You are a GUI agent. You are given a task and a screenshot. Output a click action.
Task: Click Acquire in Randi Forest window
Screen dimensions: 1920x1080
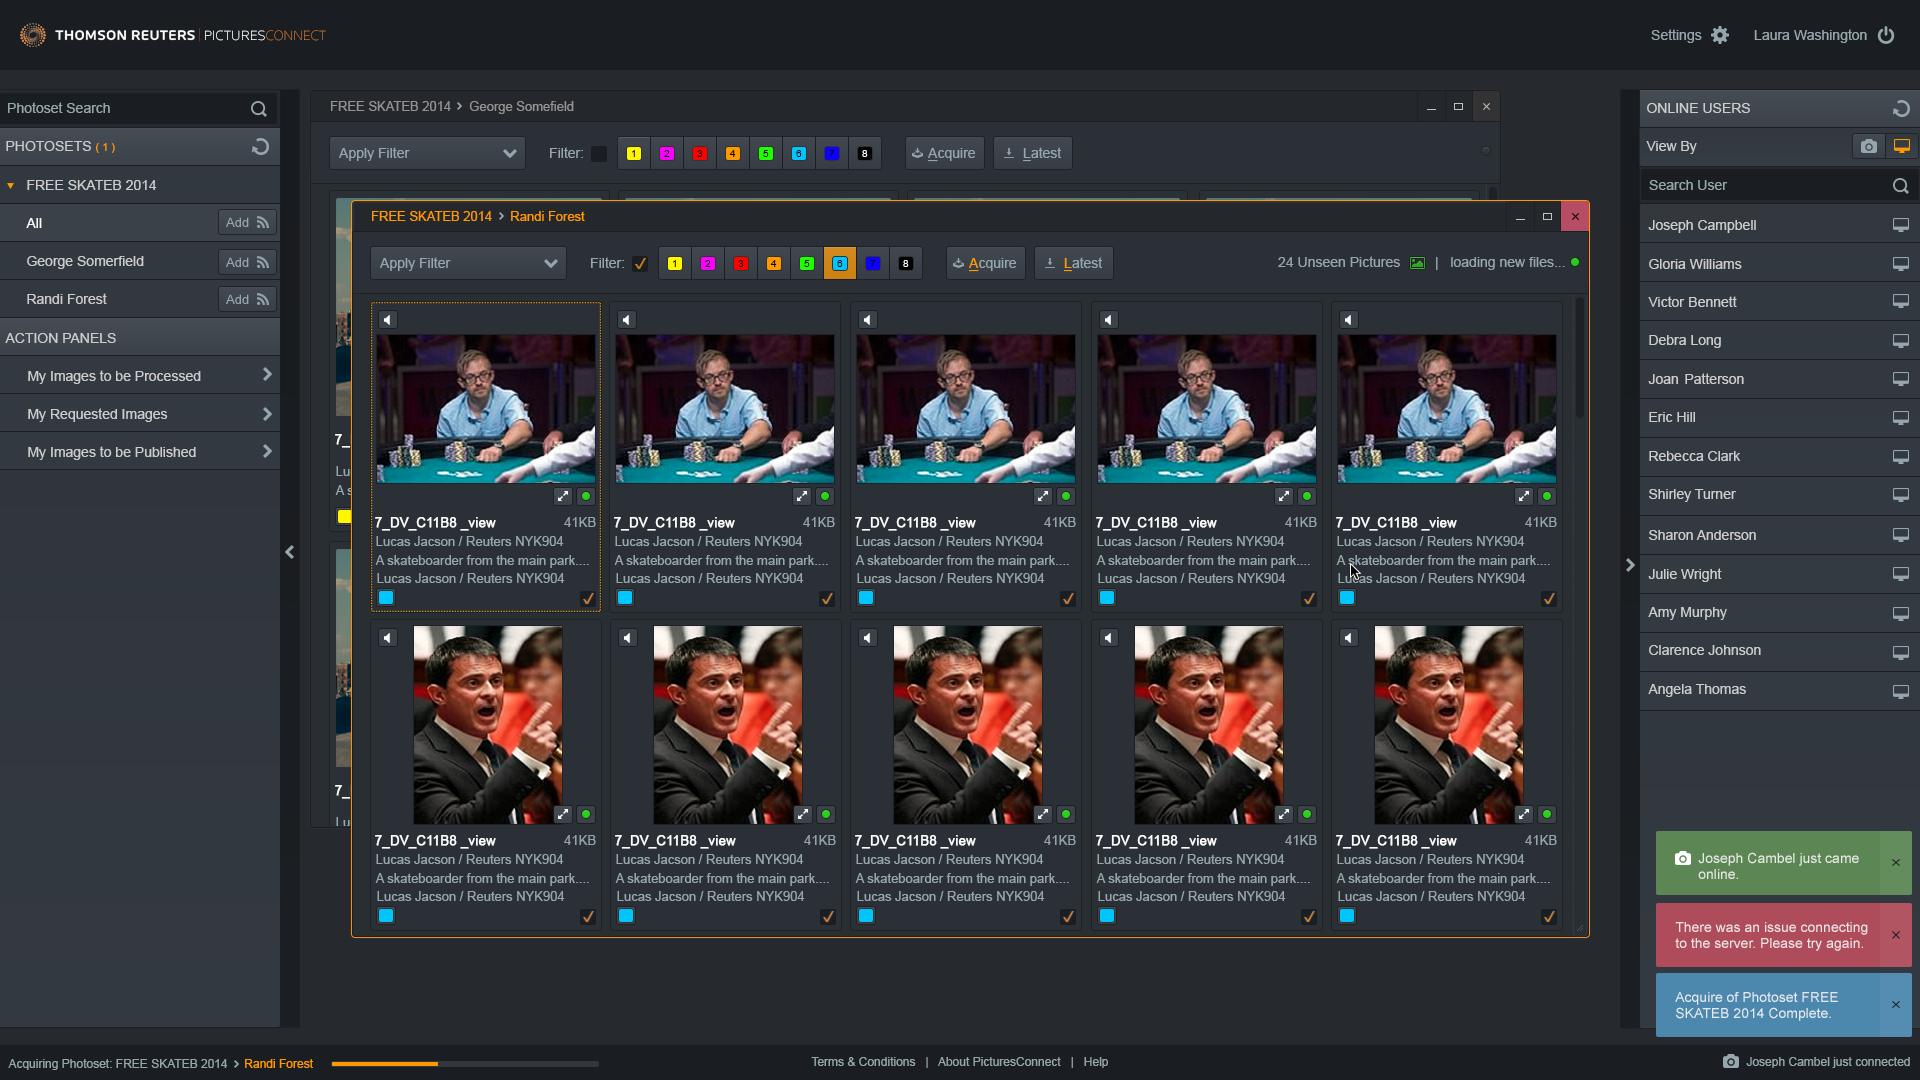985,263
